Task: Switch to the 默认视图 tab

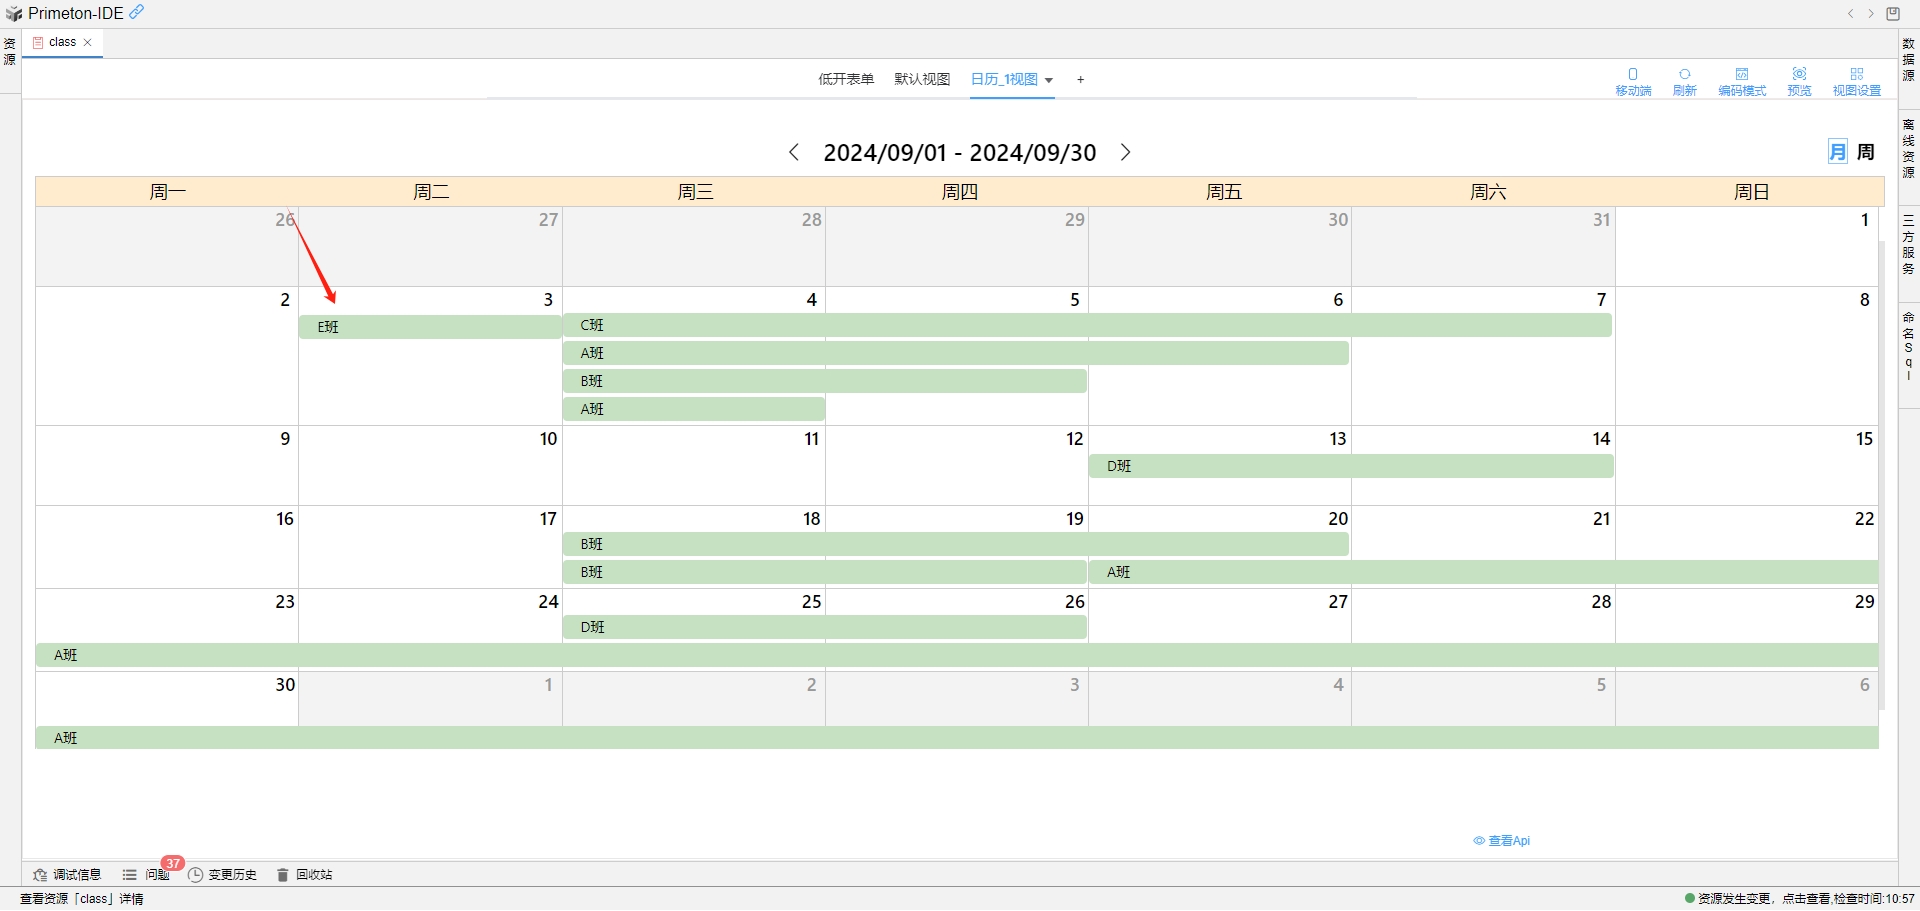Action: click(921, 79)
